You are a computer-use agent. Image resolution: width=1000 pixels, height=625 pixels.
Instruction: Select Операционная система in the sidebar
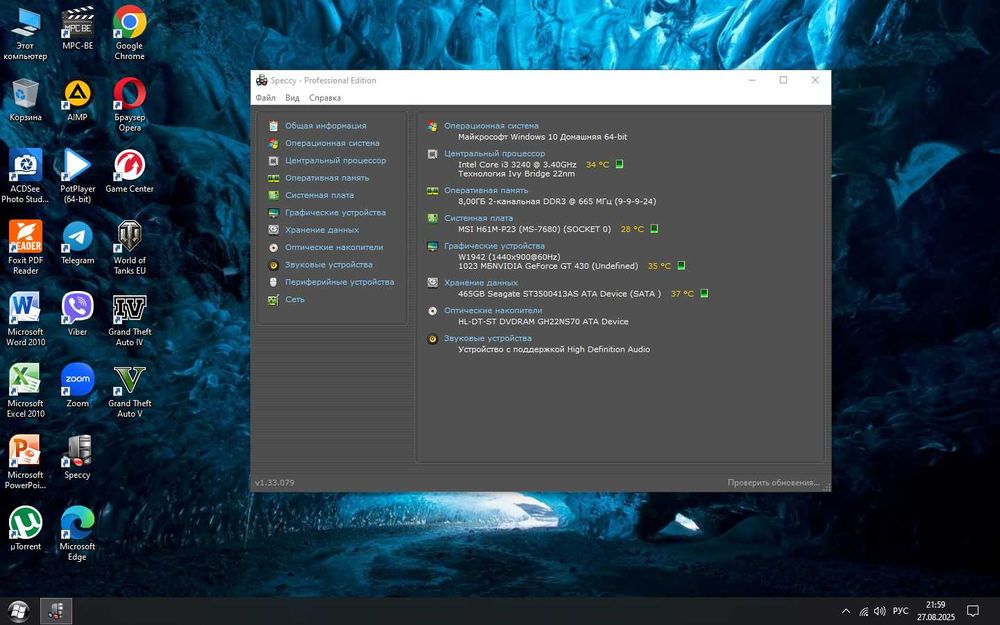pos(332,143)
